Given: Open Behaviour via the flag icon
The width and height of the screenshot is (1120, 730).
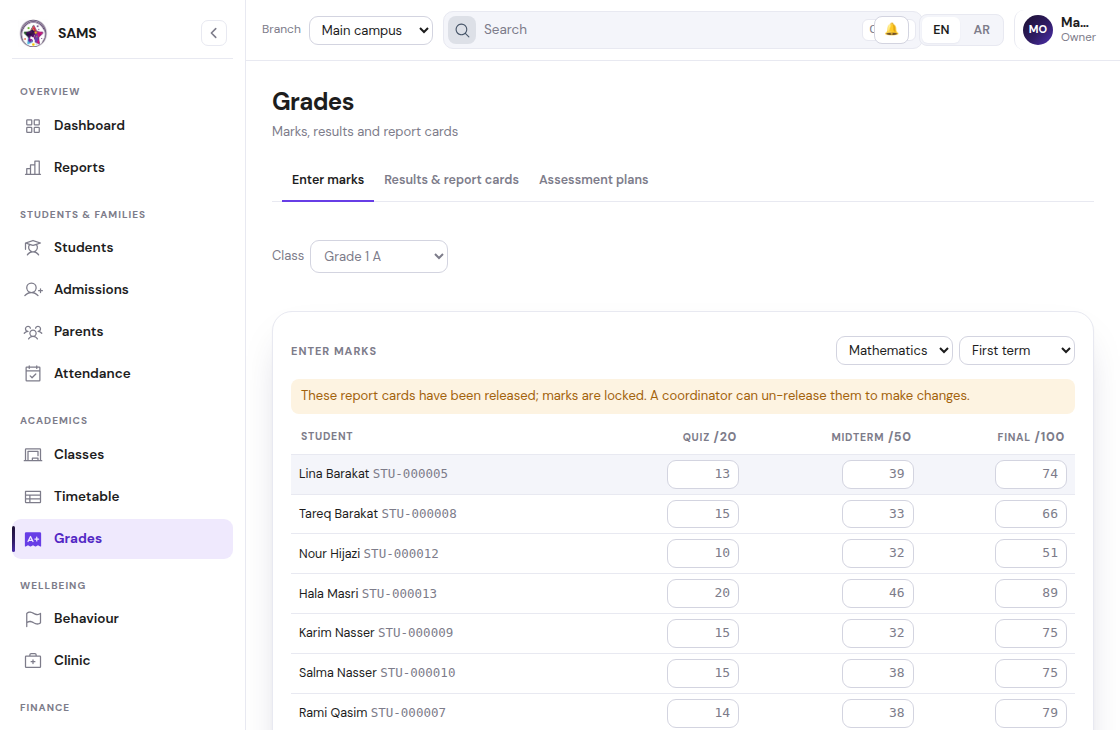Looking at the screenshot, I should (33, 619).
